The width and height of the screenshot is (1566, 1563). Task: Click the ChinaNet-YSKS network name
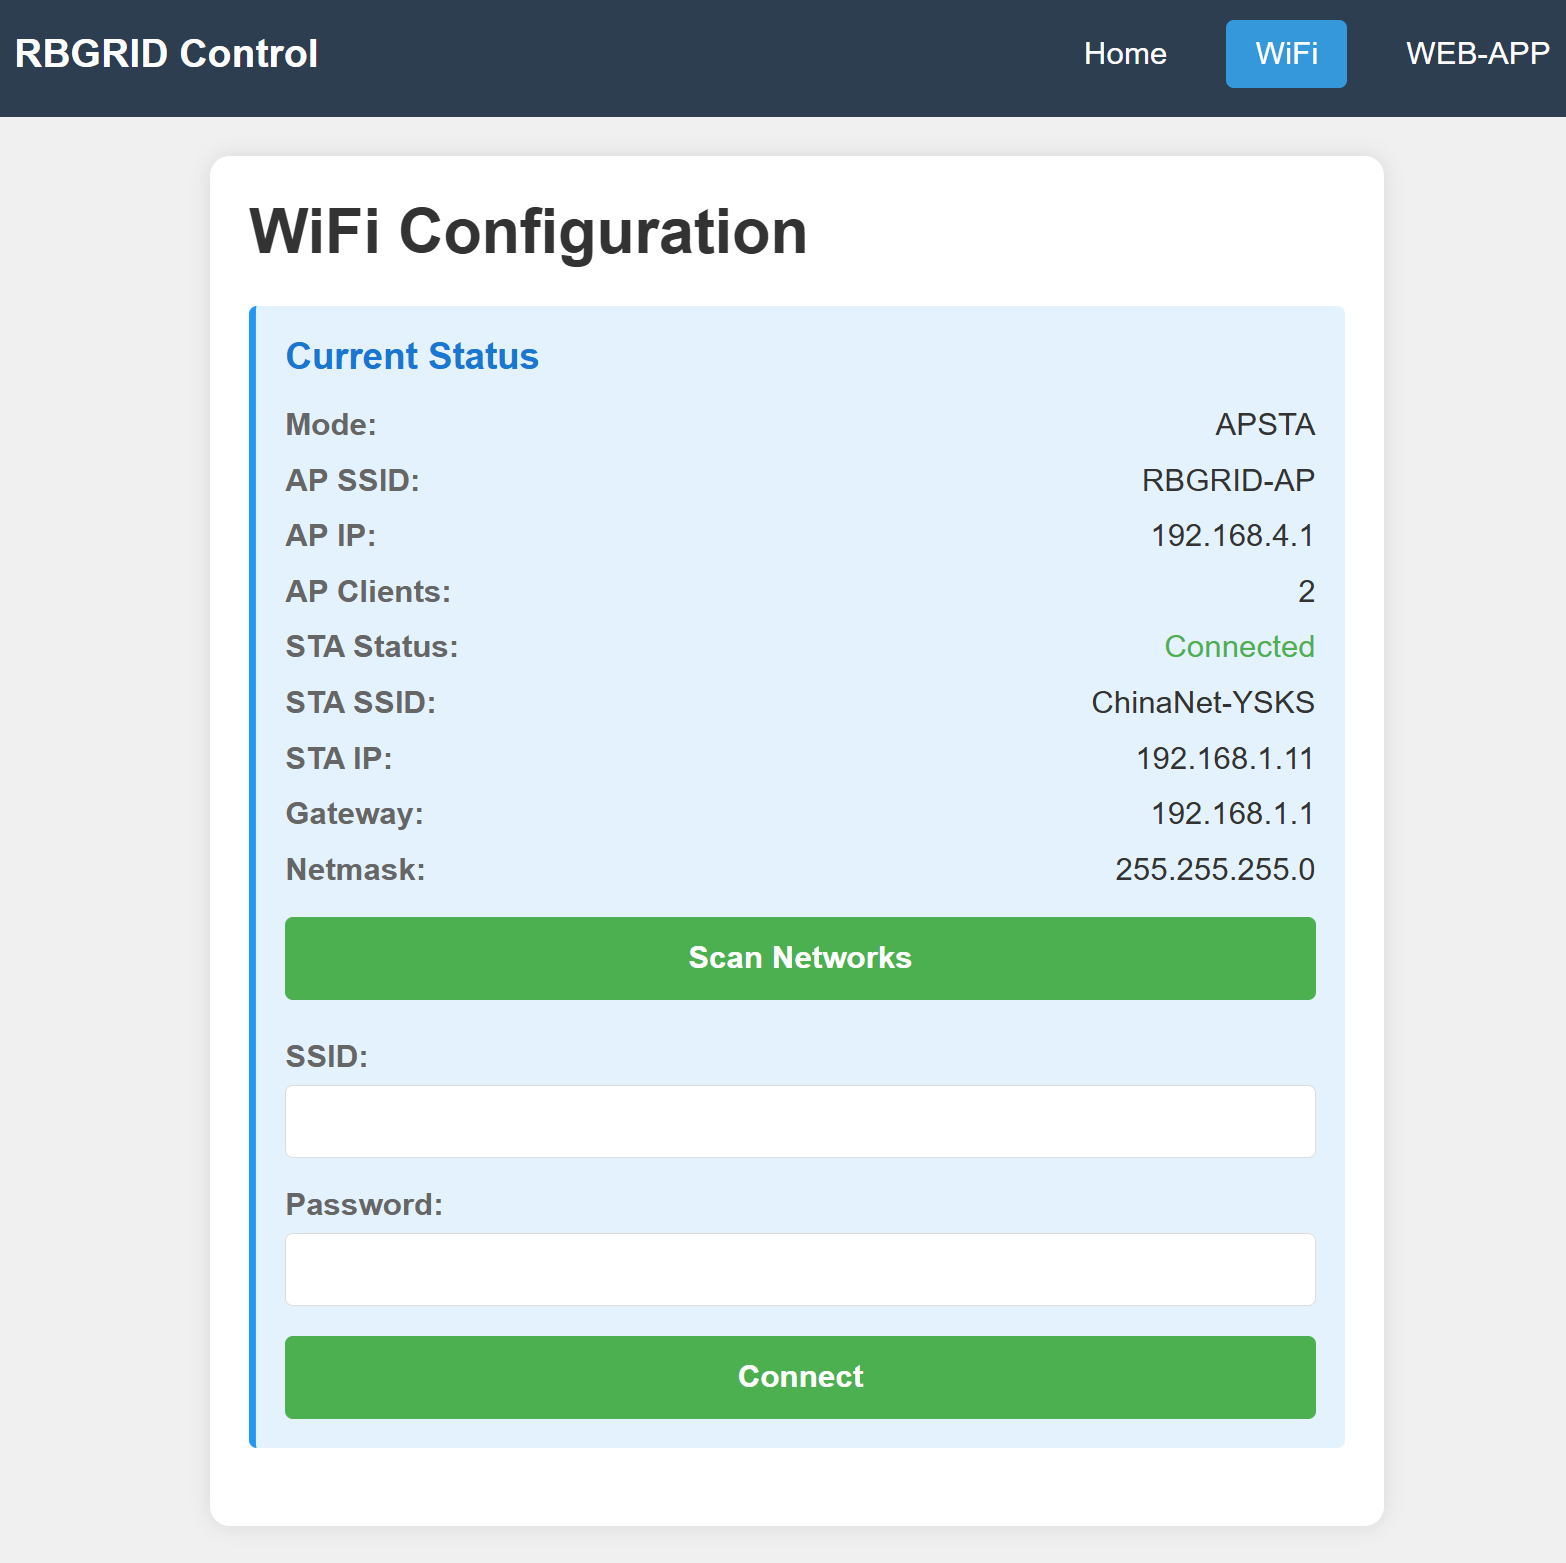(x=1202, y=703)
